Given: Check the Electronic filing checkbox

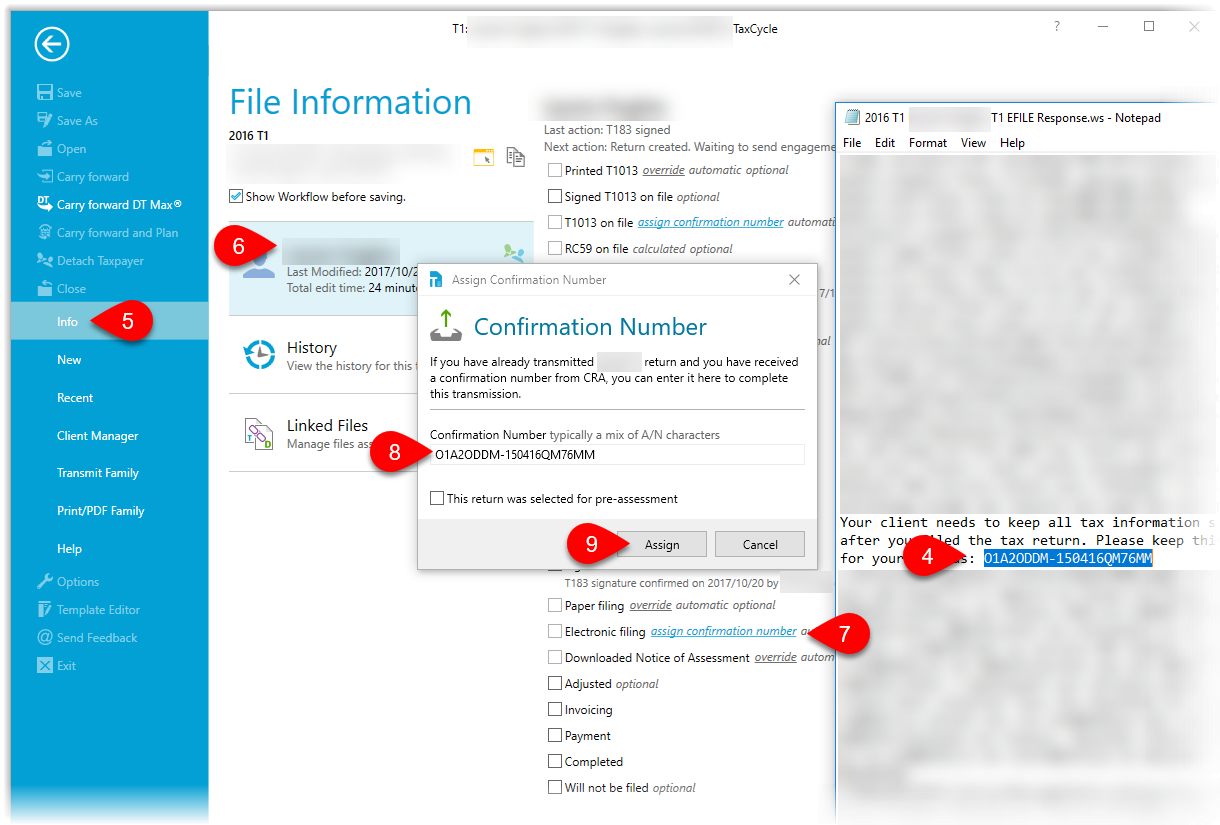Looking at the screenshot, I should click(555, 631).
